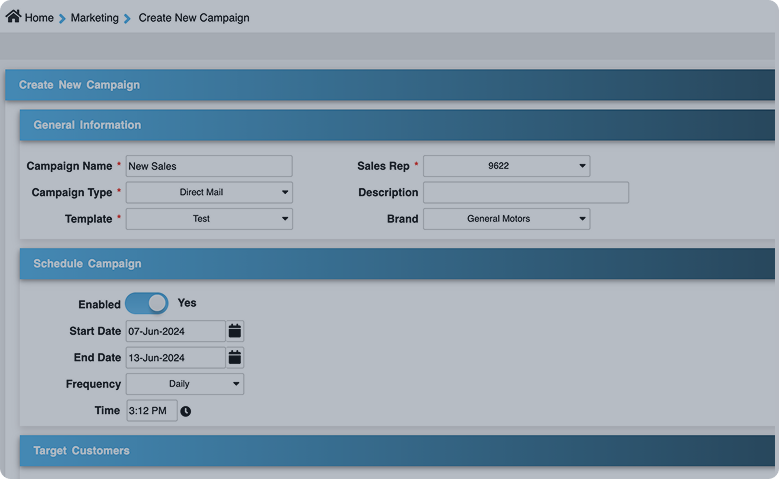This screenshot has width=779, height=479.
Task: Click the clock icon beside Time
Action: (186, 411)
